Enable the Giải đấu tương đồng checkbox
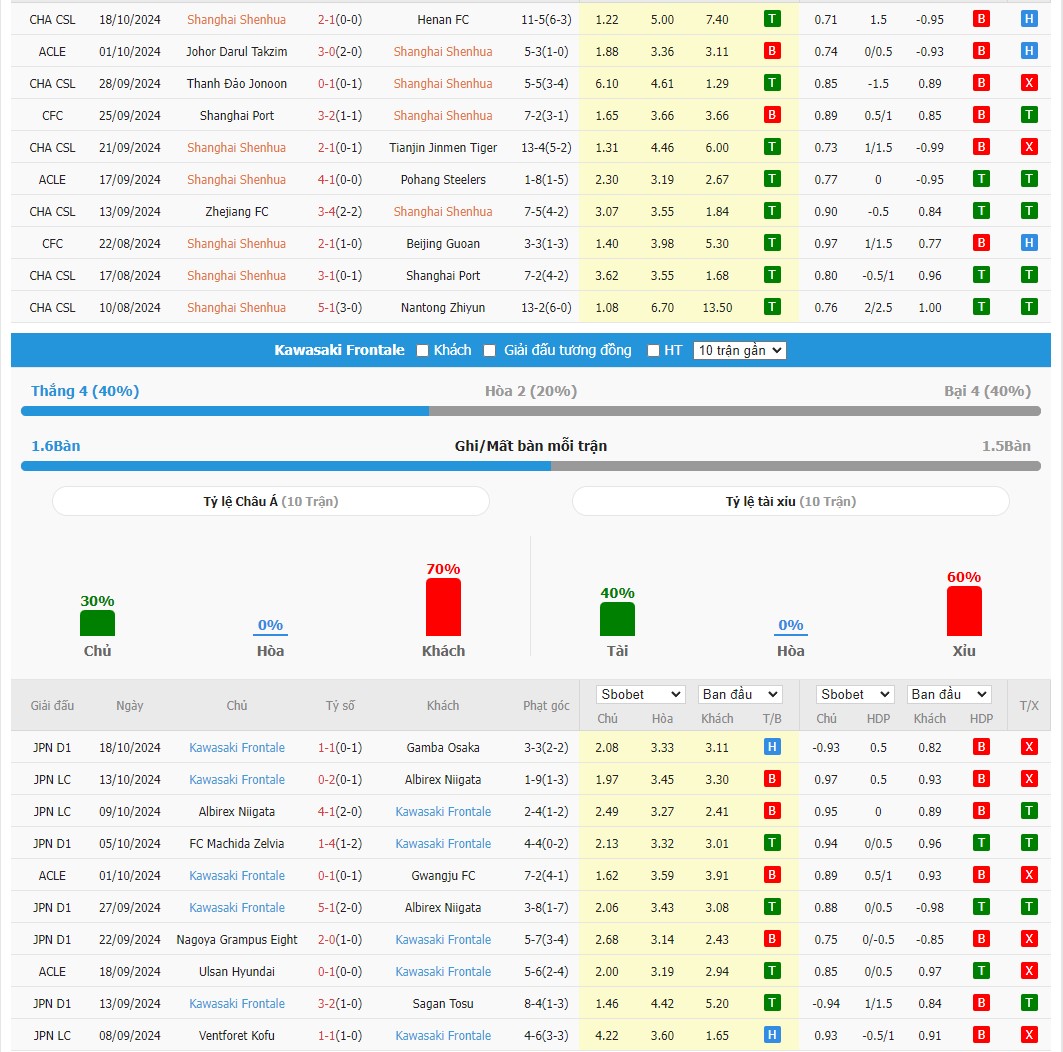The width and height of the screenshot is (1063, 1052). tap(489, 350)
